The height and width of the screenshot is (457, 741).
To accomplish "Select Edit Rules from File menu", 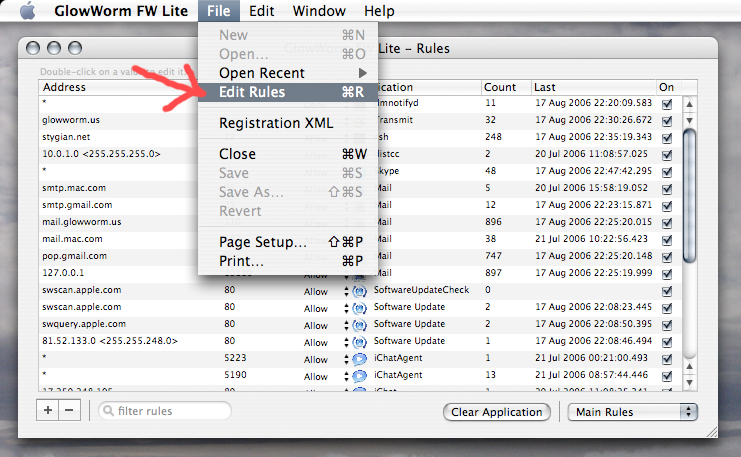I will pyautogui.click(x=288, y=92).
